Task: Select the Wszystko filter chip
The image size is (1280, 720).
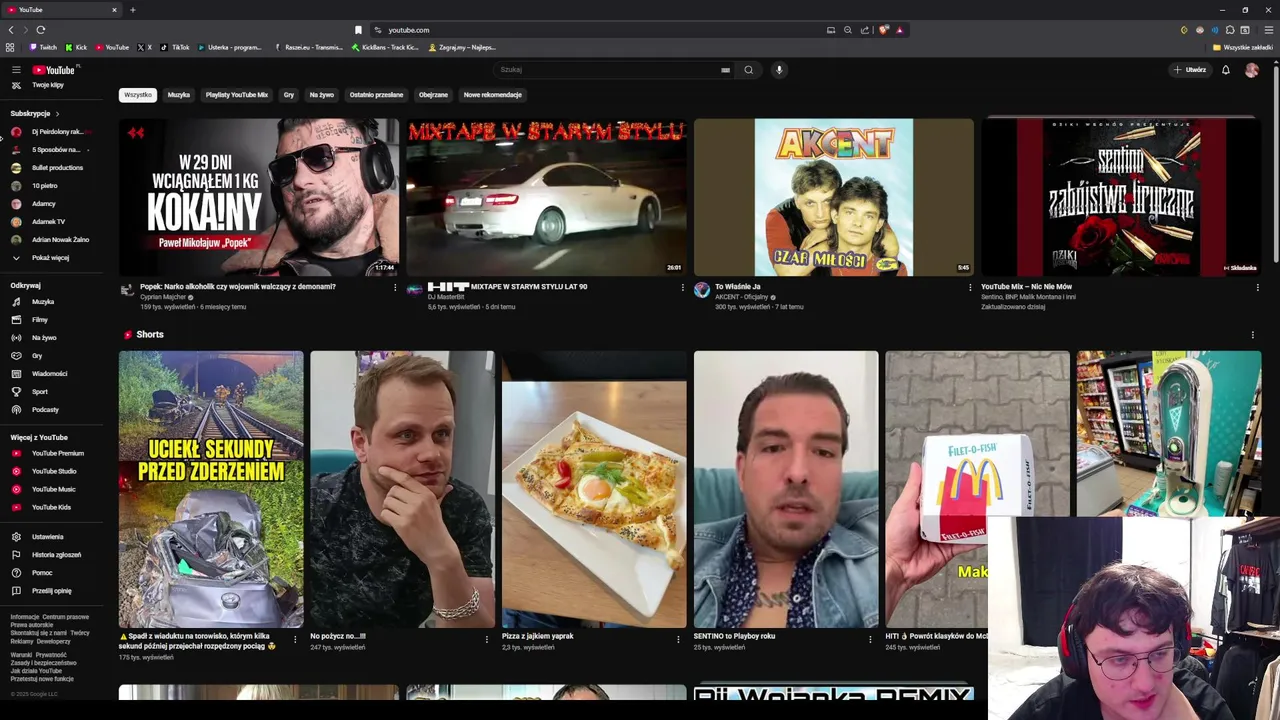Action: coord(138,95)
